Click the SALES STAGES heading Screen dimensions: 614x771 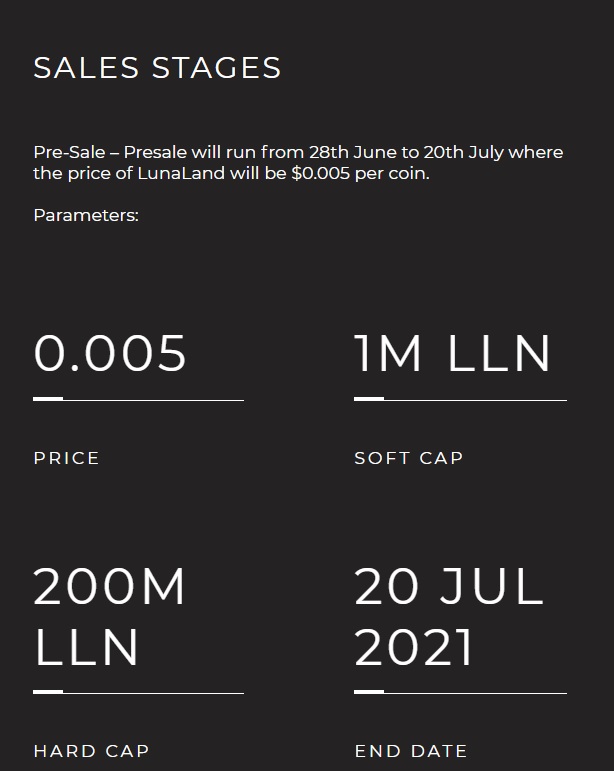click(x=157, y=67)
